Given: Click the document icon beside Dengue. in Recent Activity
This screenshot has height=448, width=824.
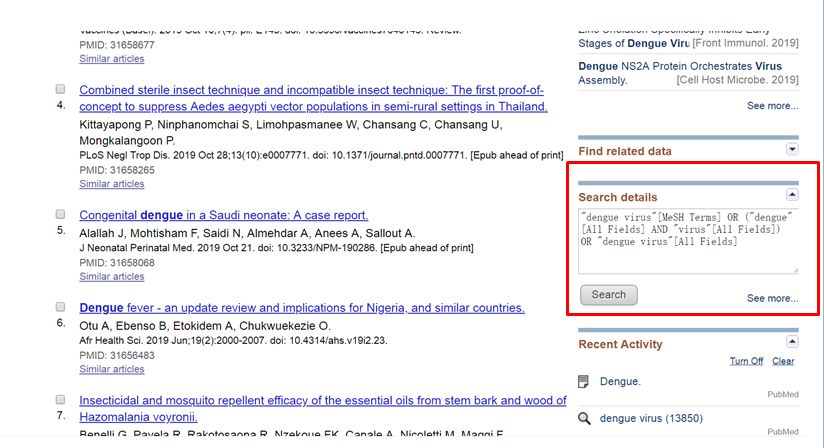Looking at the screenshot, I should point(583,382).
